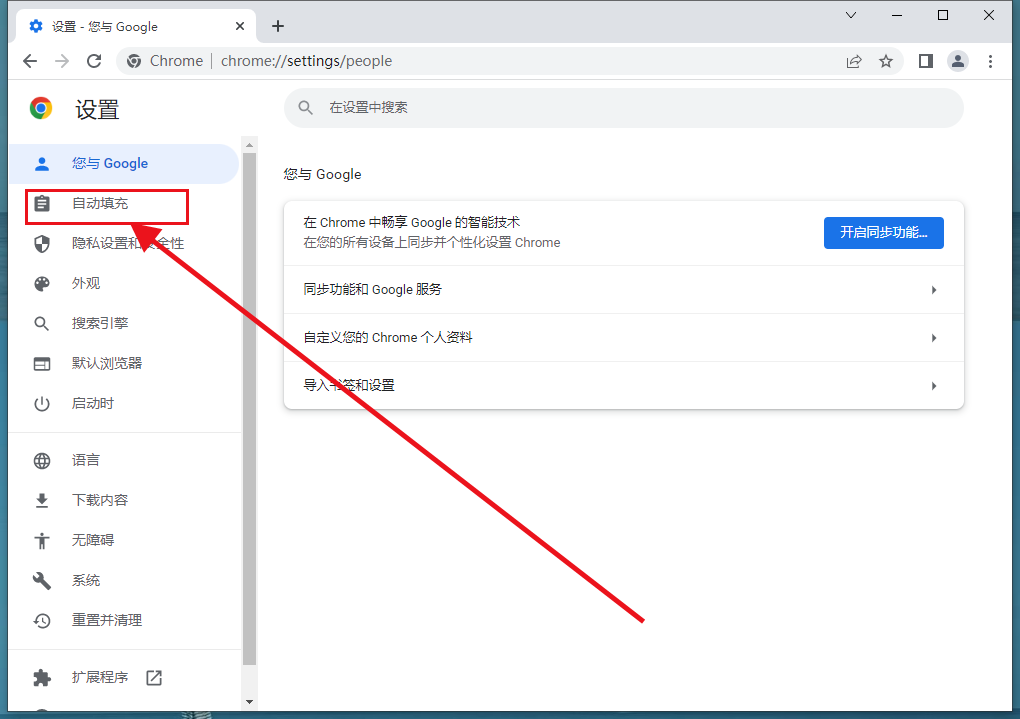Open a new tab with plus button
Image resolution: width=1020 pixels, height=719 pixels.
pyautogui.click(x=278, y=26)
